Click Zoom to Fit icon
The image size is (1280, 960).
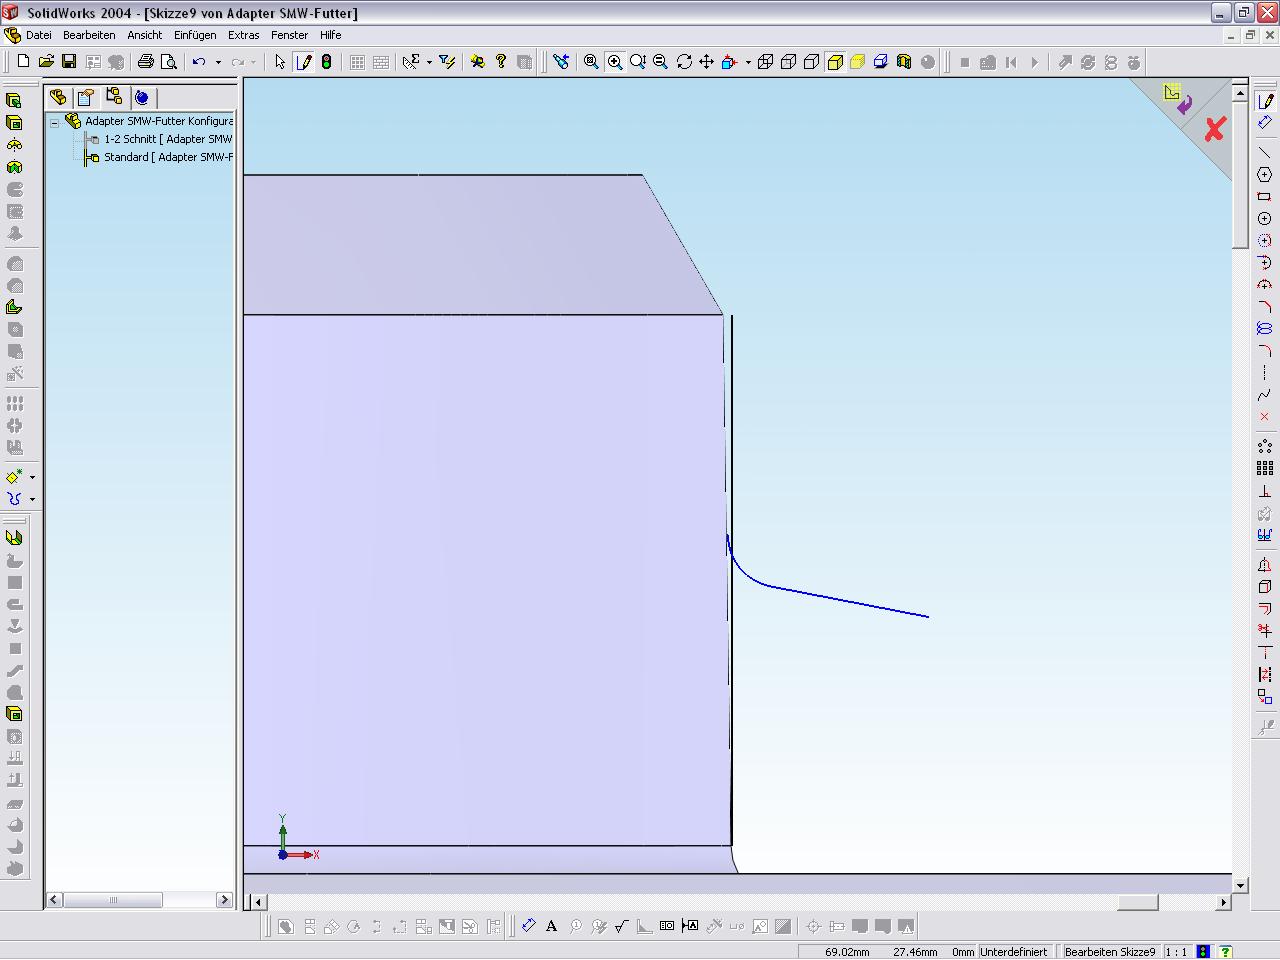pos(591,62)
